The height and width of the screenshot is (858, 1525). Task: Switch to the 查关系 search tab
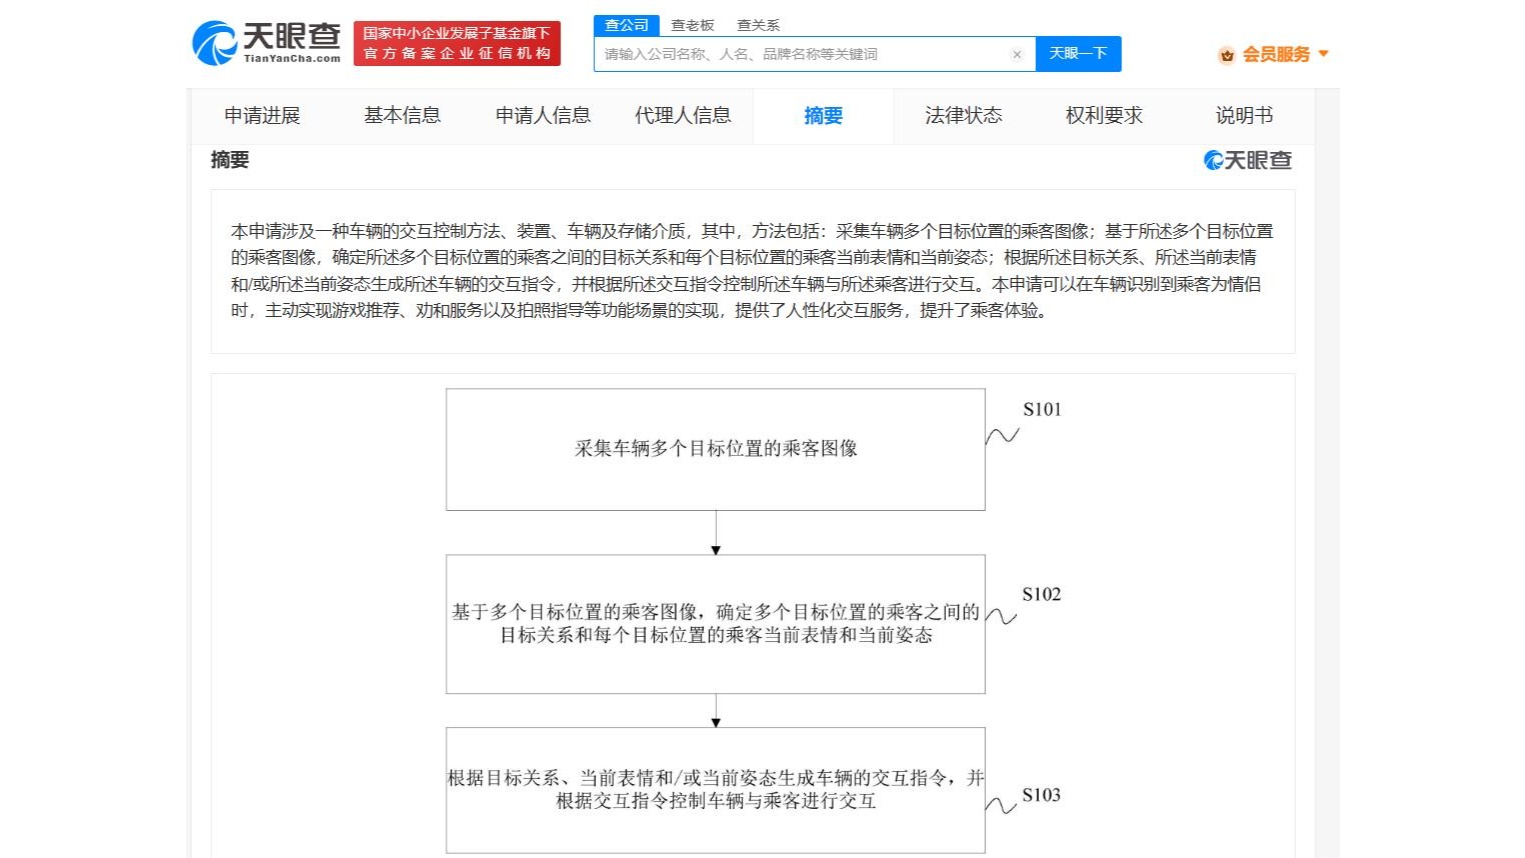click(757, 24)
